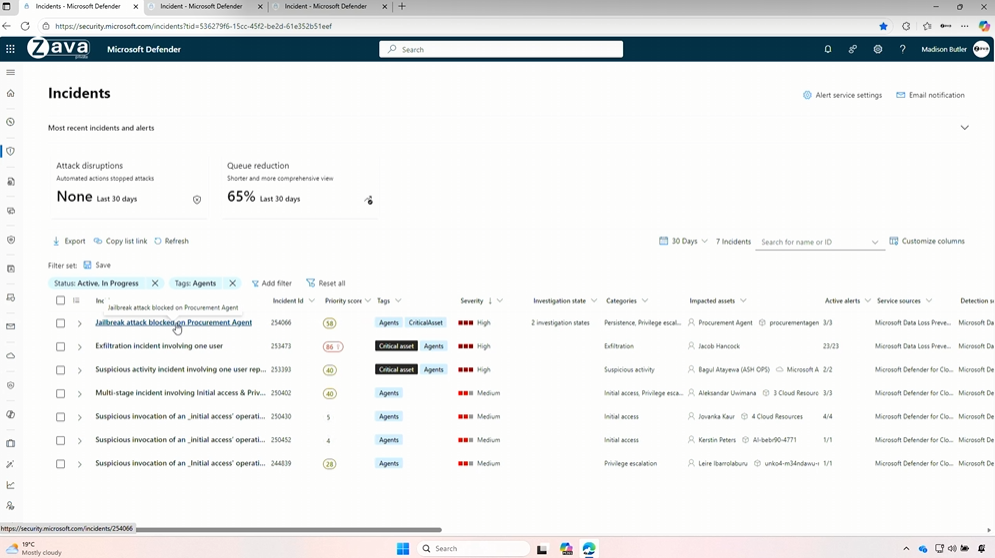Open the settings gear in header
The width and height of the screenshot is (995, 558).
coord(878,49)
